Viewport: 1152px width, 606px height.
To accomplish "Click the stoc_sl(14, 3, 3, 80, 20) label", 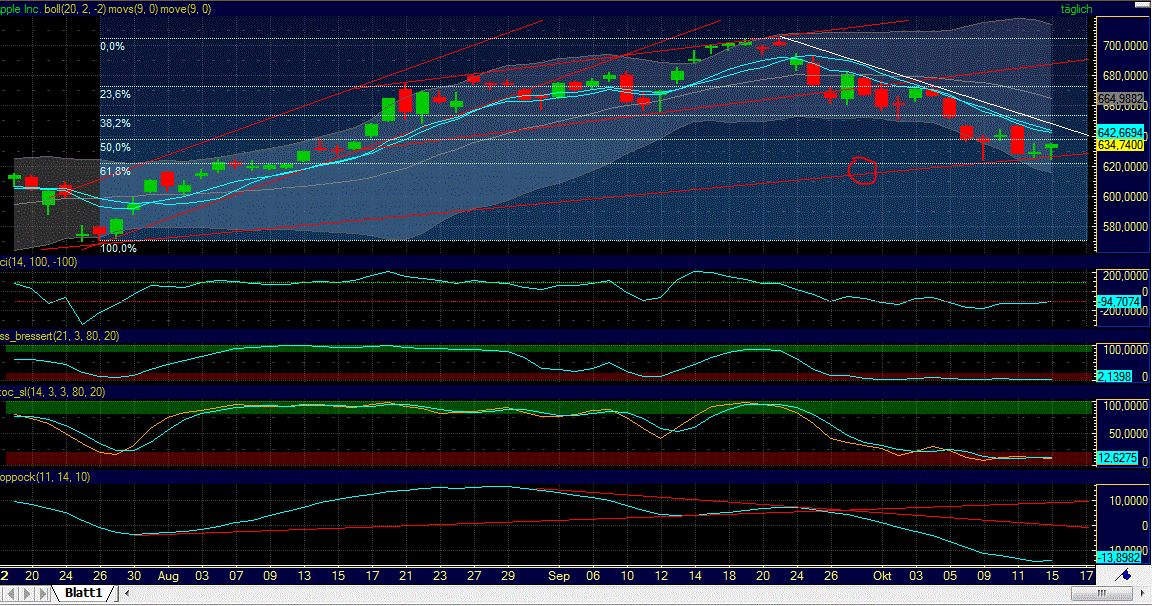I will 52,392.
